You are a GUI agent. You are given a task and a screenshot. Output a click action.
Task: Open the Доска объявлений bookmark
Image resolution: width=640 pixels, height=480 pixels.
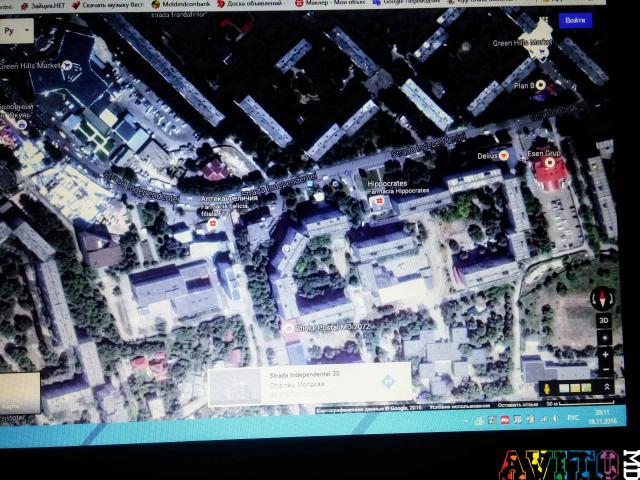[x=249, y=4]
